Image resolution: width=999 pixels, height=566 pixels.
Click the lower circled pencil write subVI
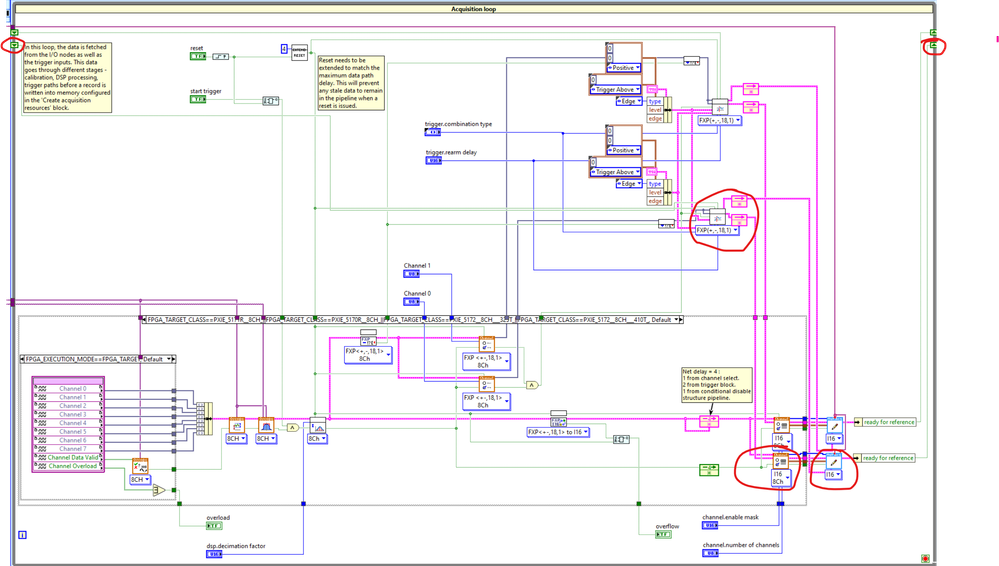834,461
